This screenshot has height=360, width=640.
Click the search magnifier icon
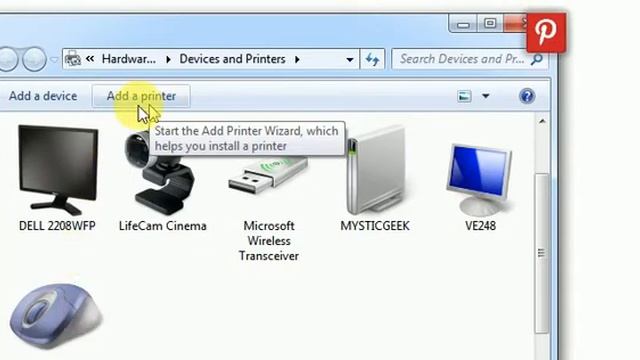point(537,60)
